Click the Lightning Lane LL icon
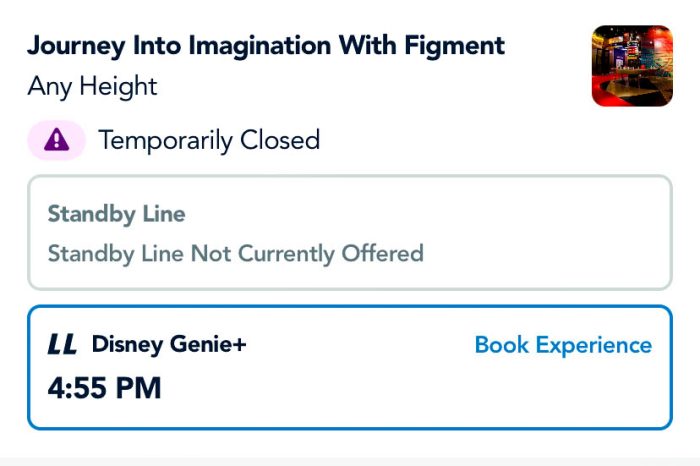 point(62,345)
